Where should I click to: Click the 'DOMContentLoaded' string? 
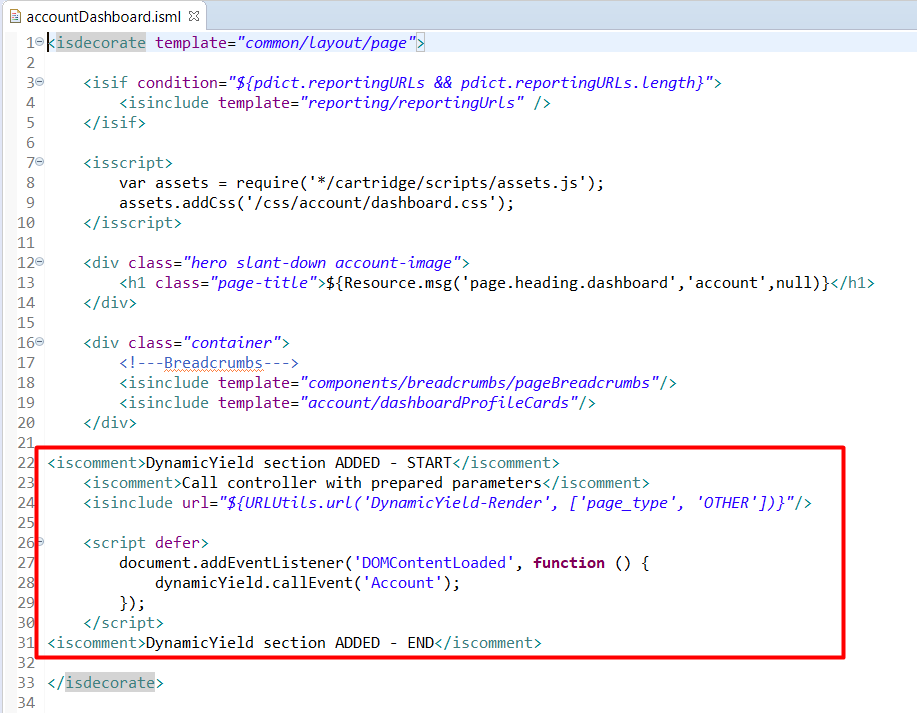point(433,563)
